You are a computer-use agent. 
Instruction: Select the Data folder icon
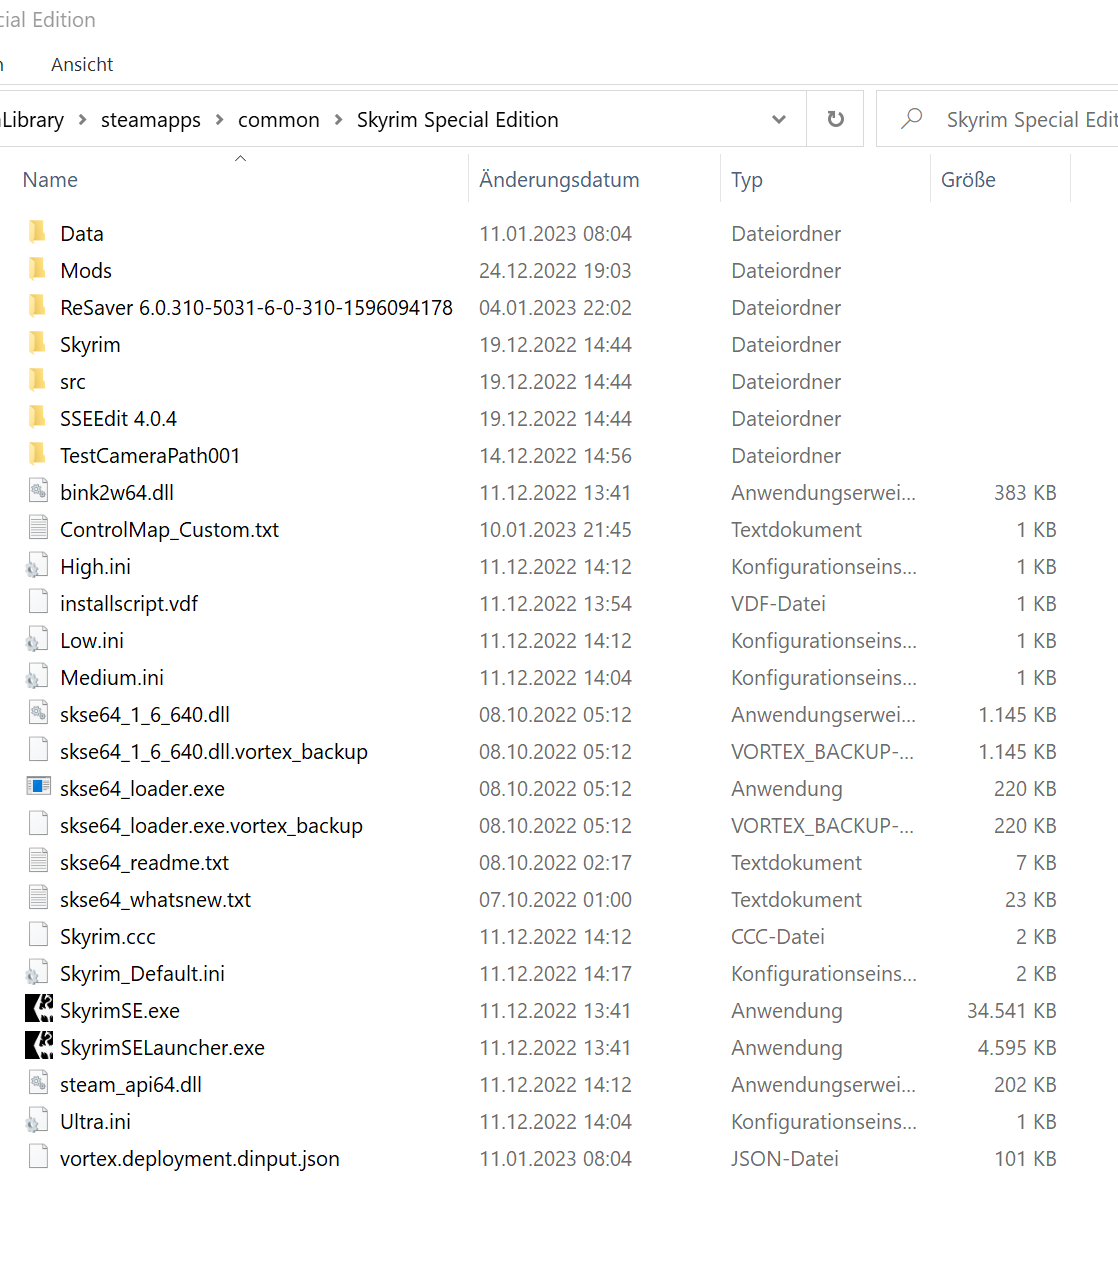pyautogui.click(x=38, y=233)
